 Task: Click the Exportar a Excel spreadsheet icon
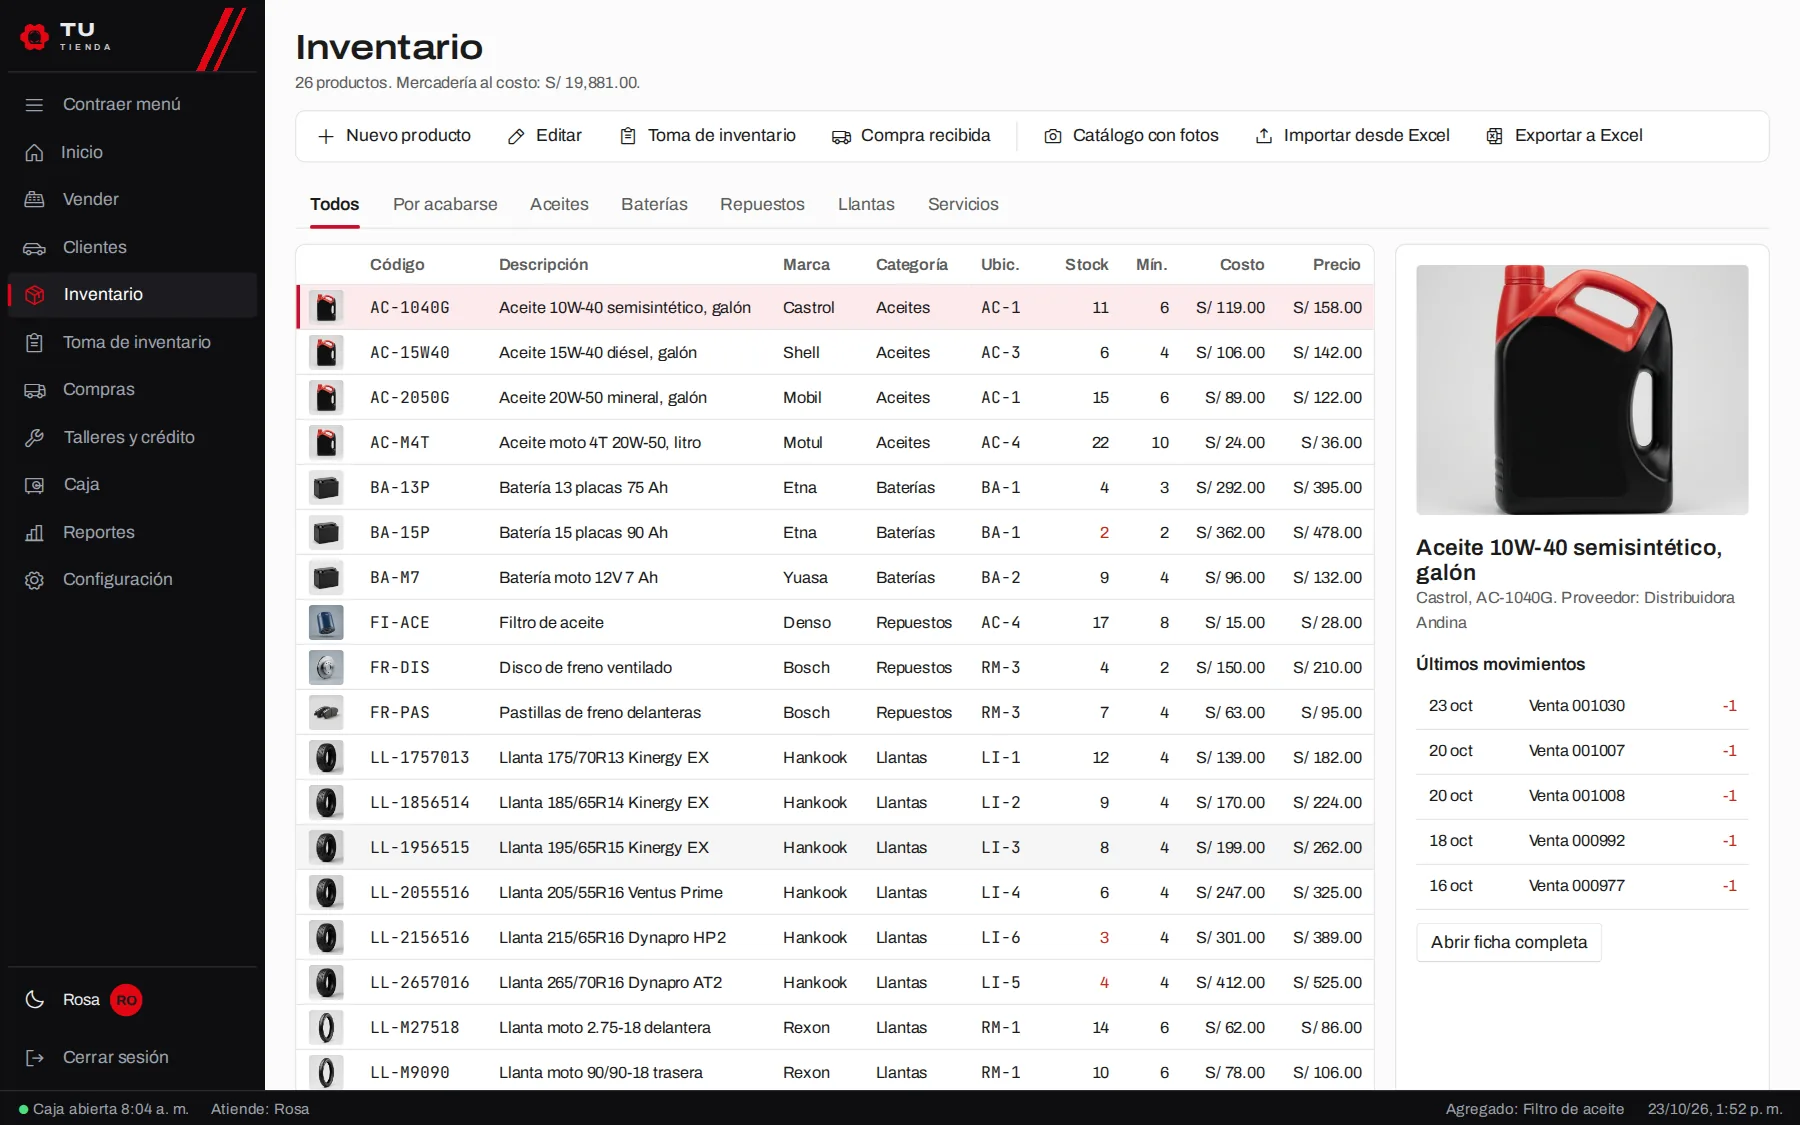(x=1494, y=136)
